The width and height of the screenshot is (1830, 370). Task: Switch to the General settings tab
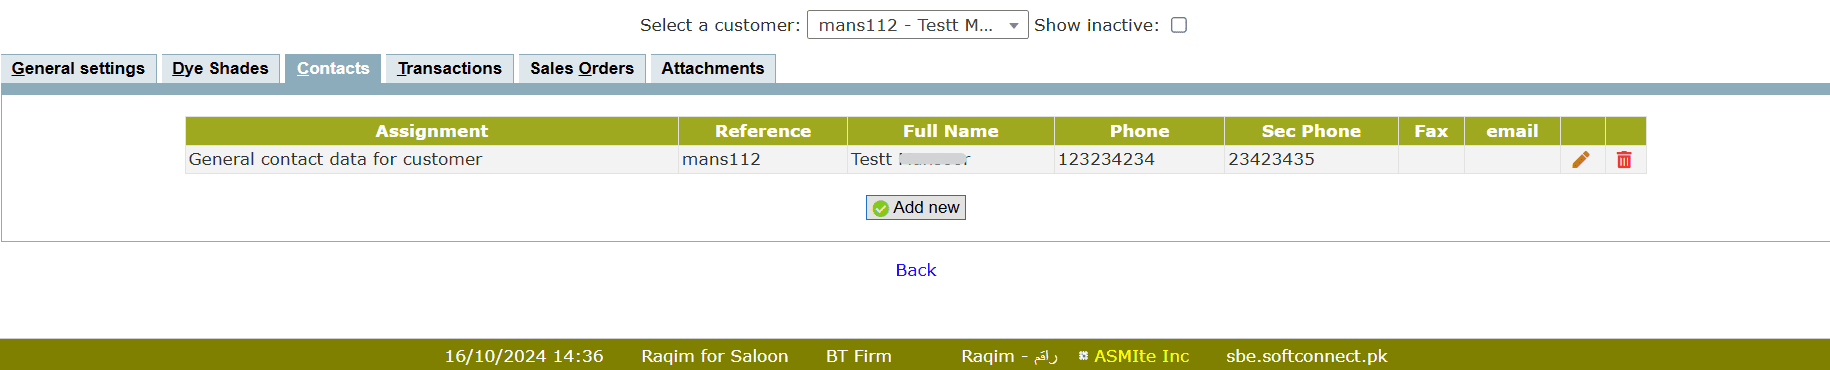78,68
